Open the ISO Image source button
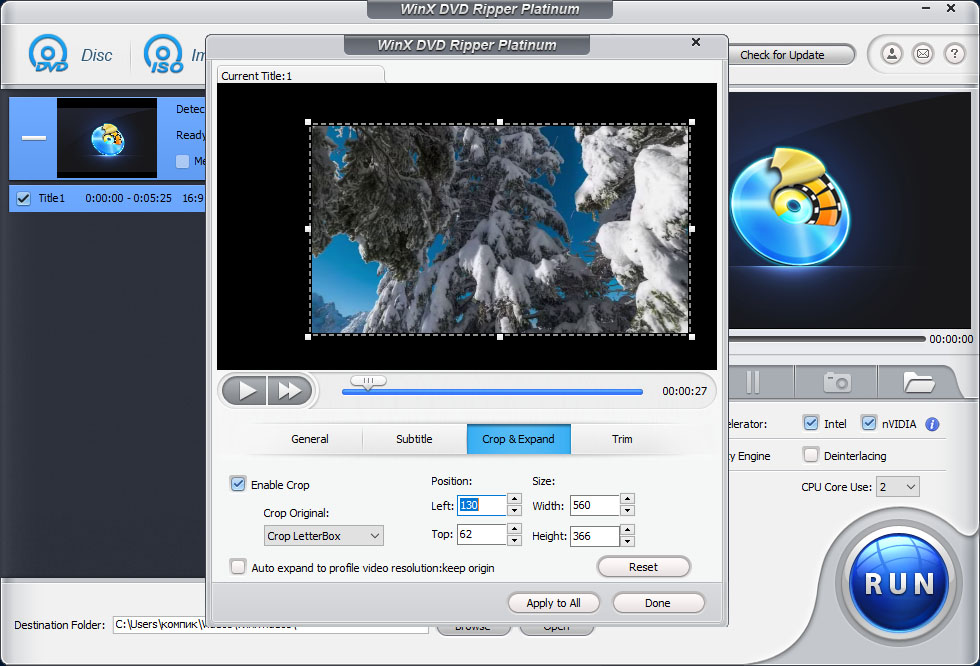The width and height of the screenshot is (980, 666). pyautogui.click(x=174, y=55)
